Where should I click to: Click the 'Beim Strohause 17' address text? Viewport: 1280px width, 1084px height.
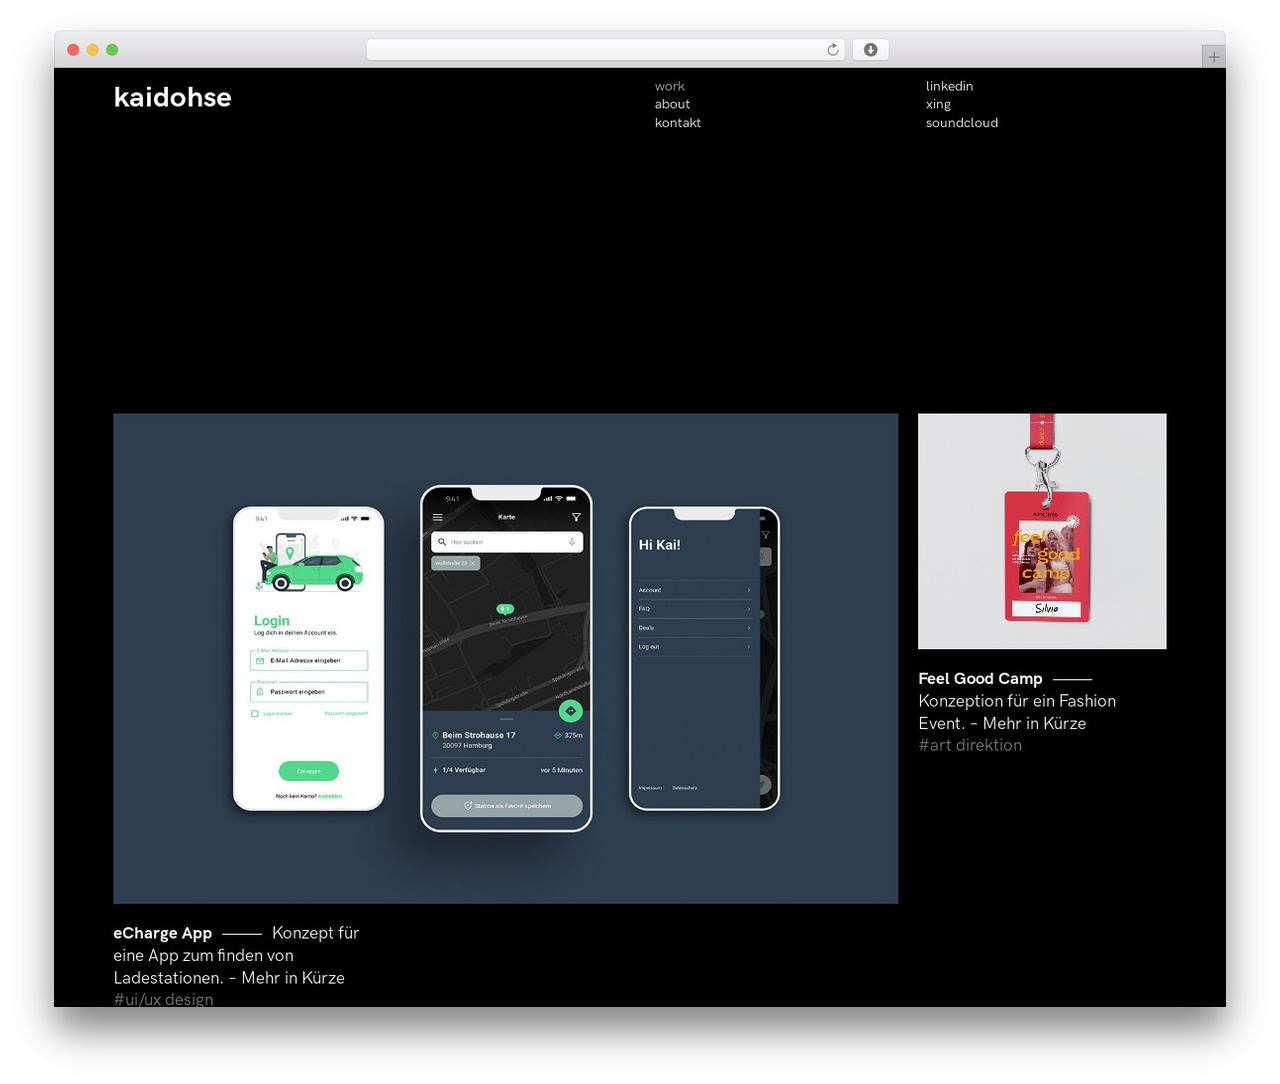479,735
